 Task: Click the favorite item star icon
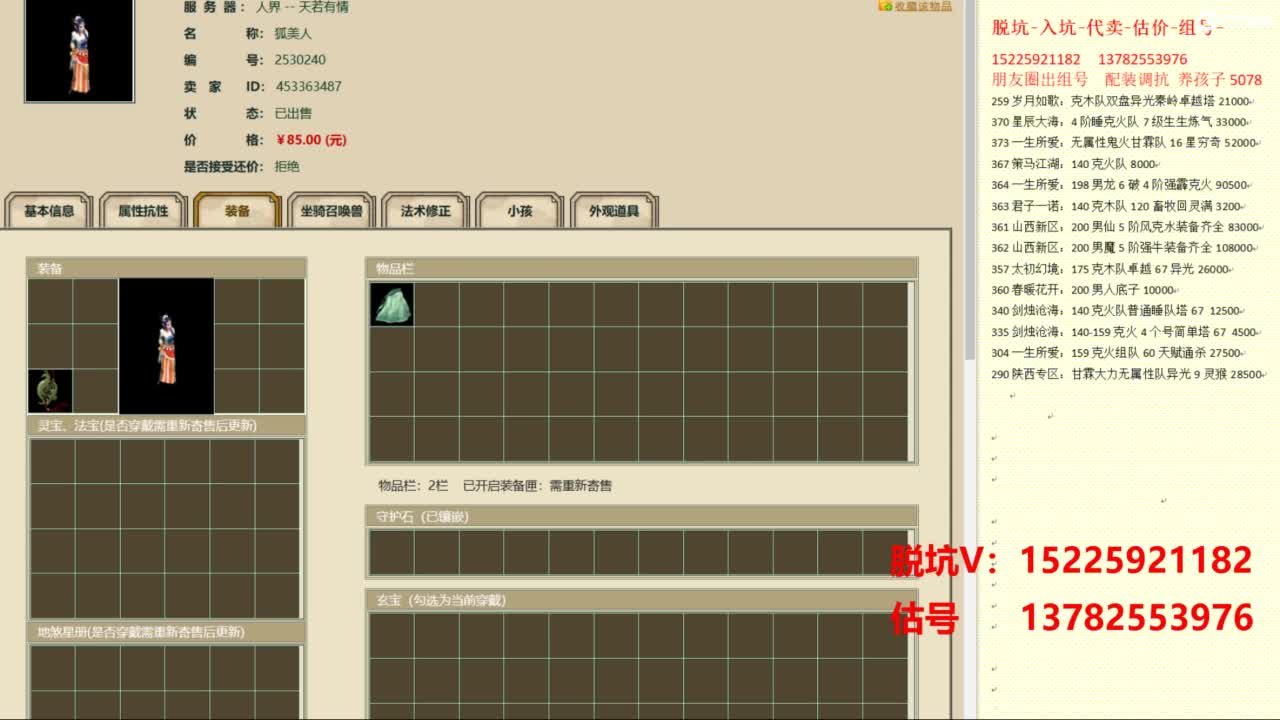885,6
